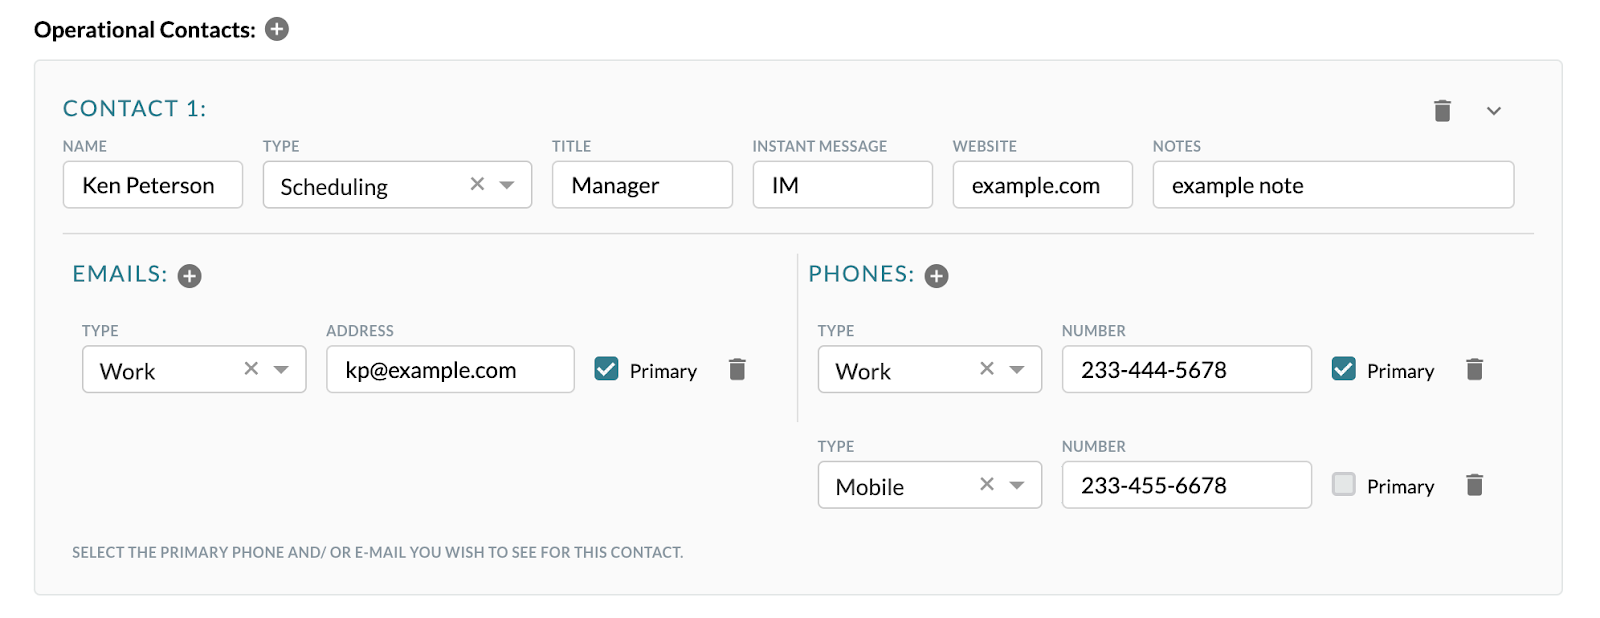
Task: Open the email Type dropdown
Action: (x=281, y=369)
